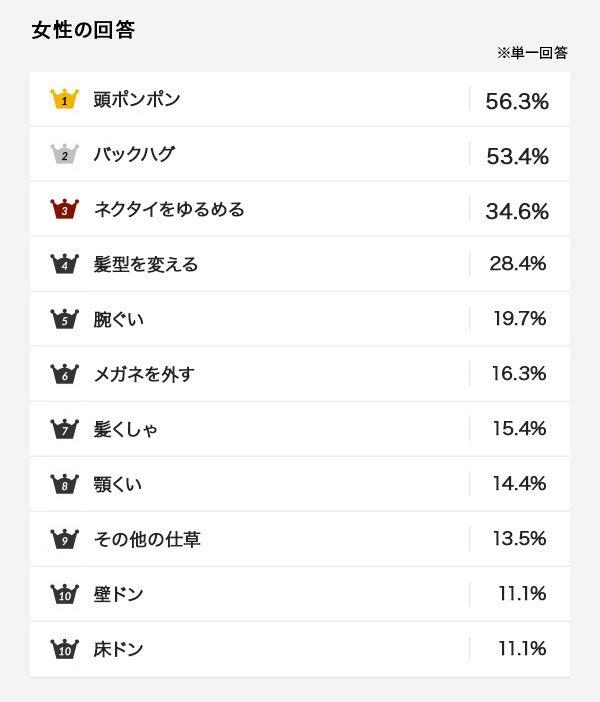Click the silver rank 2 crown icon
Screen dimensions: 600x702
click(64, 154)
